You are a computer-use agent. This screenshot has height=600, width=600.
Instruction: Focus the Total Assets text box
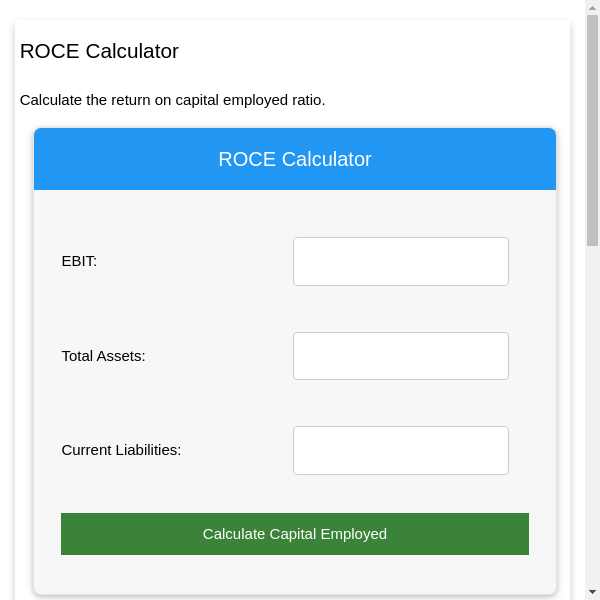tap(400, 356)
